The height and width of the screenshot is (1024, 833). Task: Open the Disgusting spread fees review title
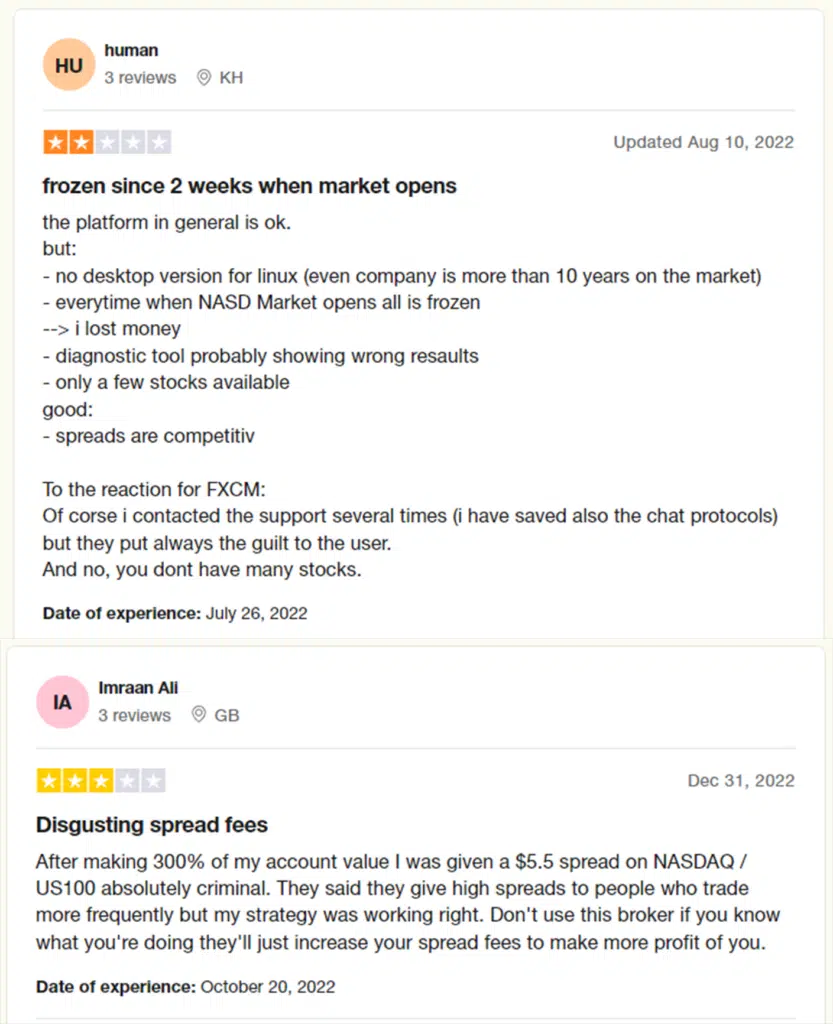tap(152, 825)
